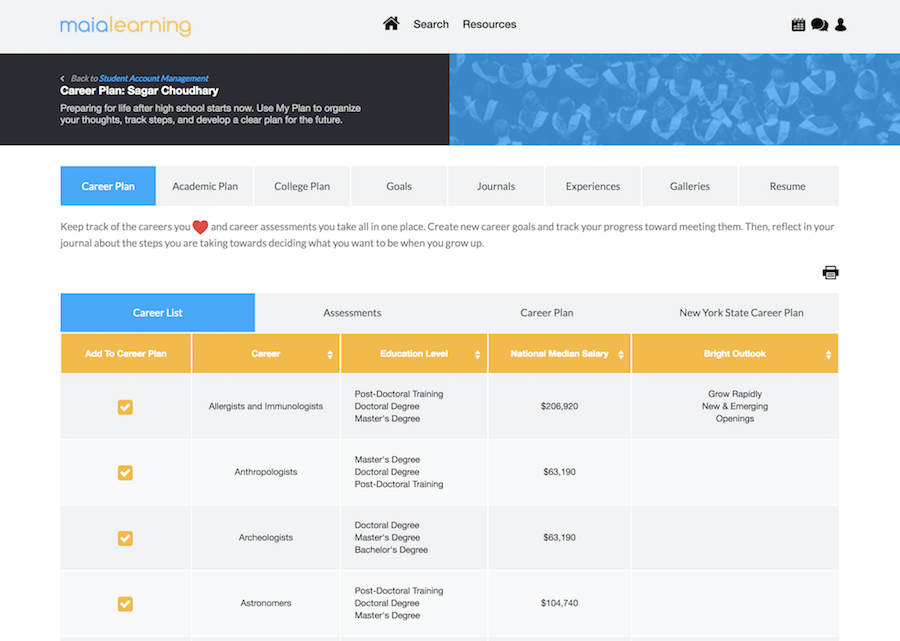Open the calendar icon in header
Screen dimensions: 900x641
pyautogui.click(x=798, y=25)
